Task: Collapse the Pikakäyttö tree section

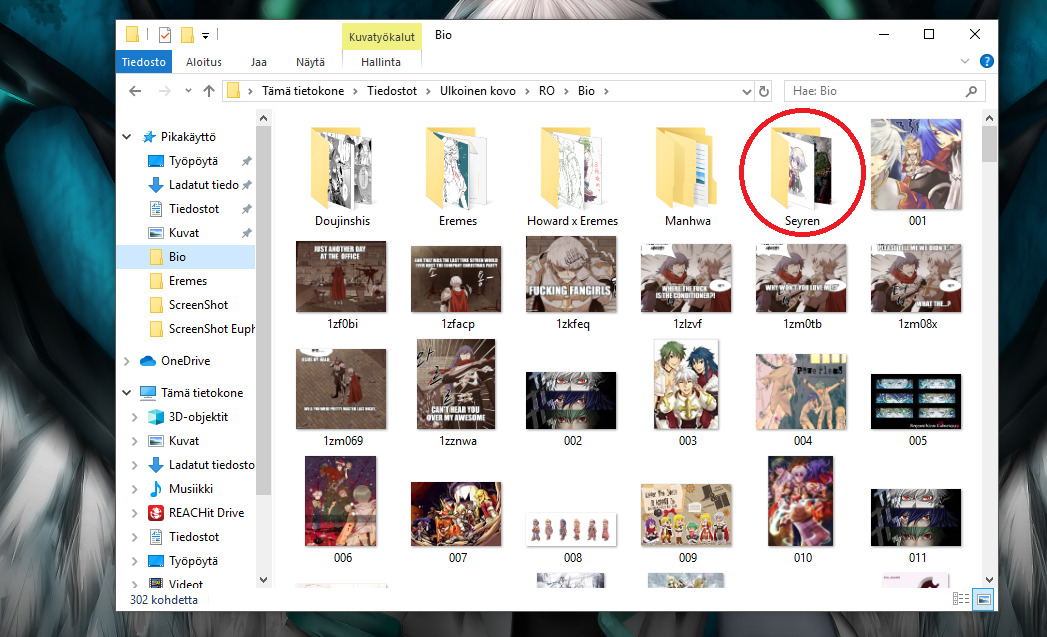Action: click(126, 137)
